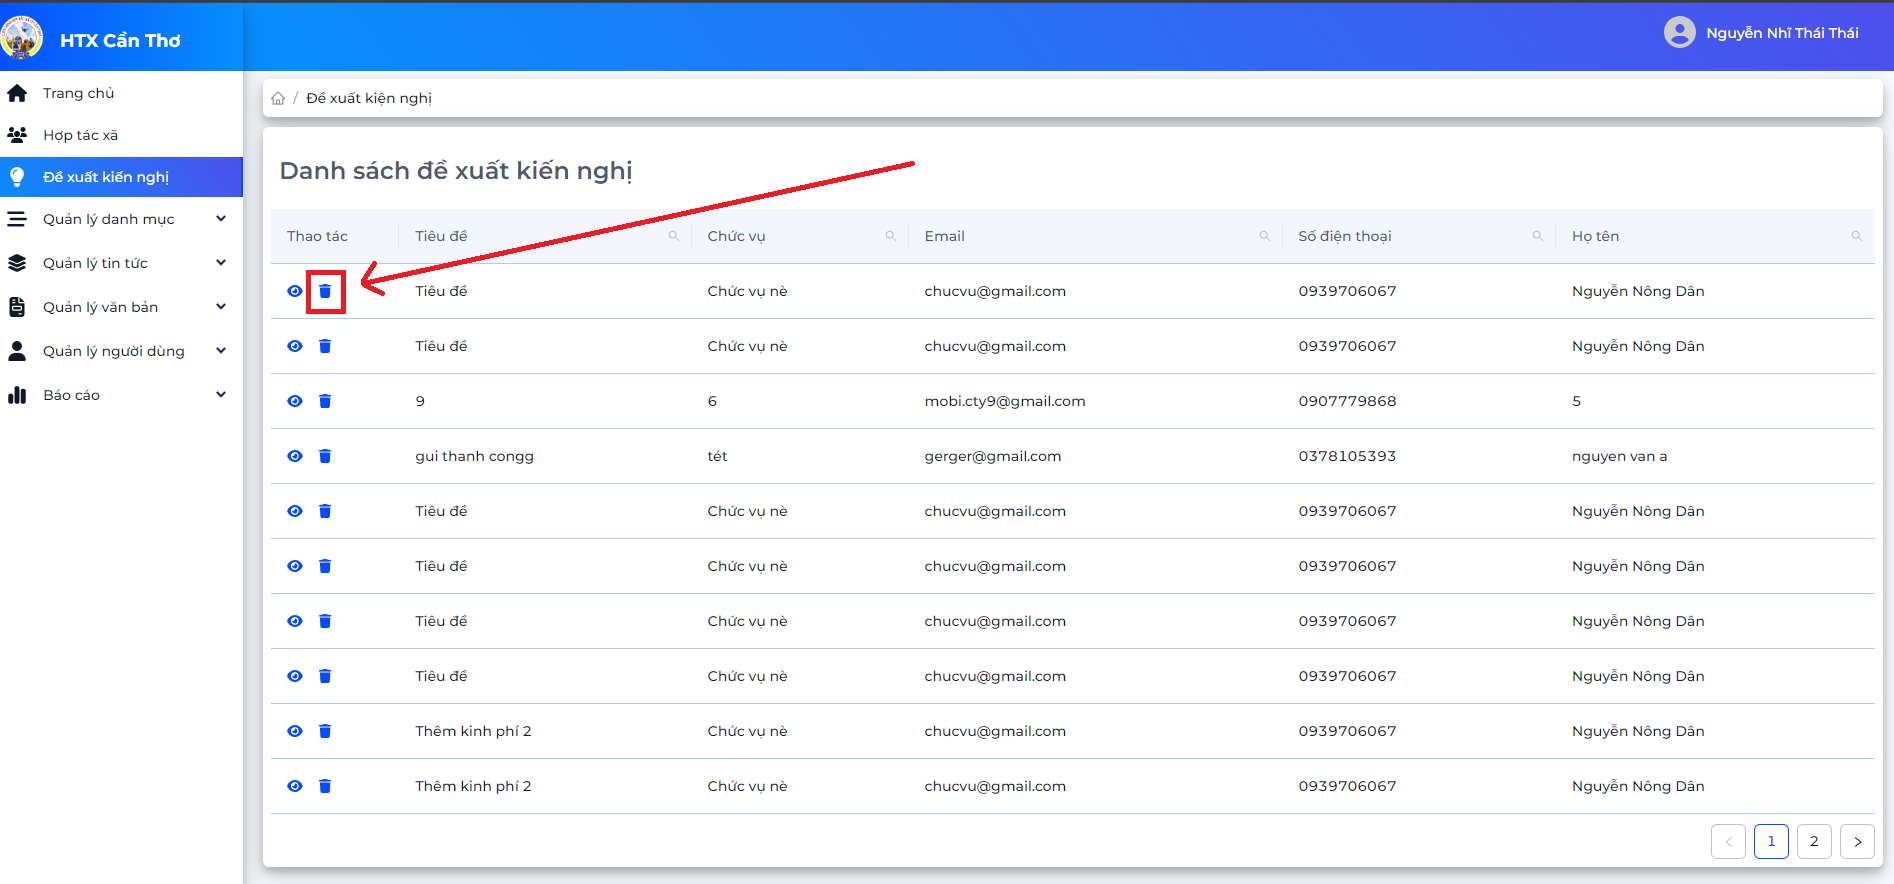Click heading Danh sách đề xuất kiến nghị
The image size is (1894, 884).
[456, 171]
